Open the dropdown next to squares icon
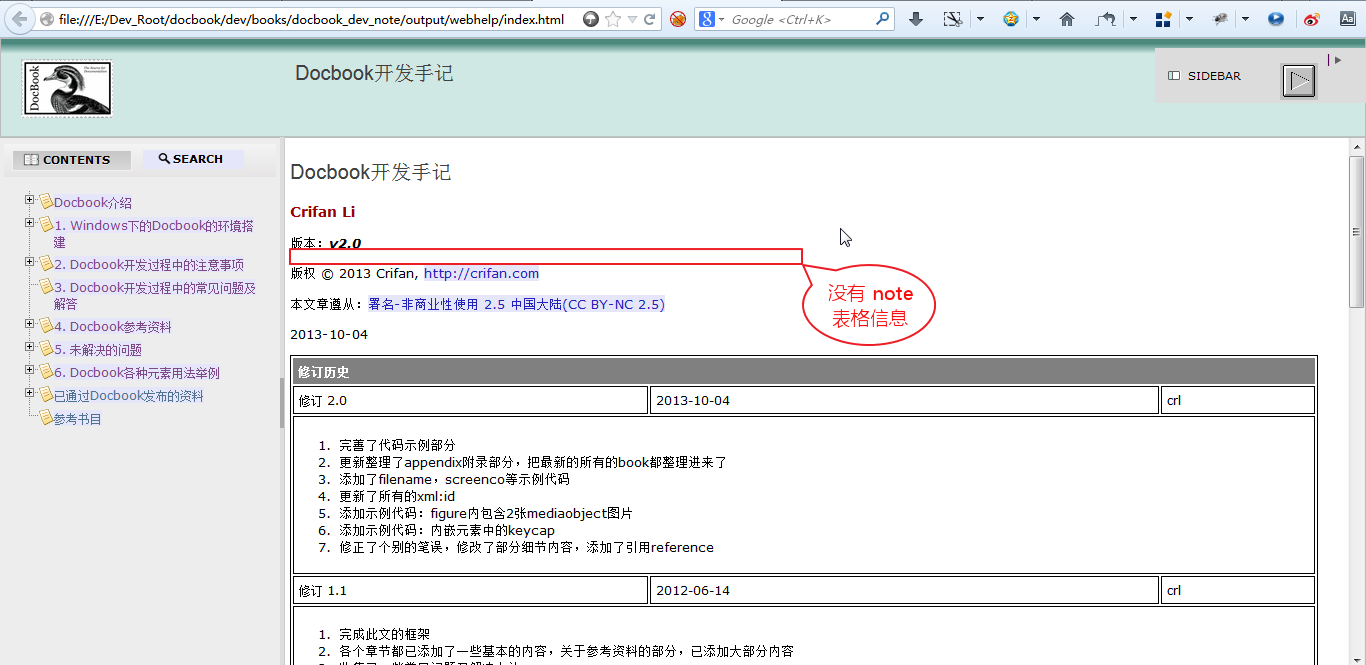The width and height of the screenshot is (1366, 665). pyautogui.click(x=1189, y=19)
